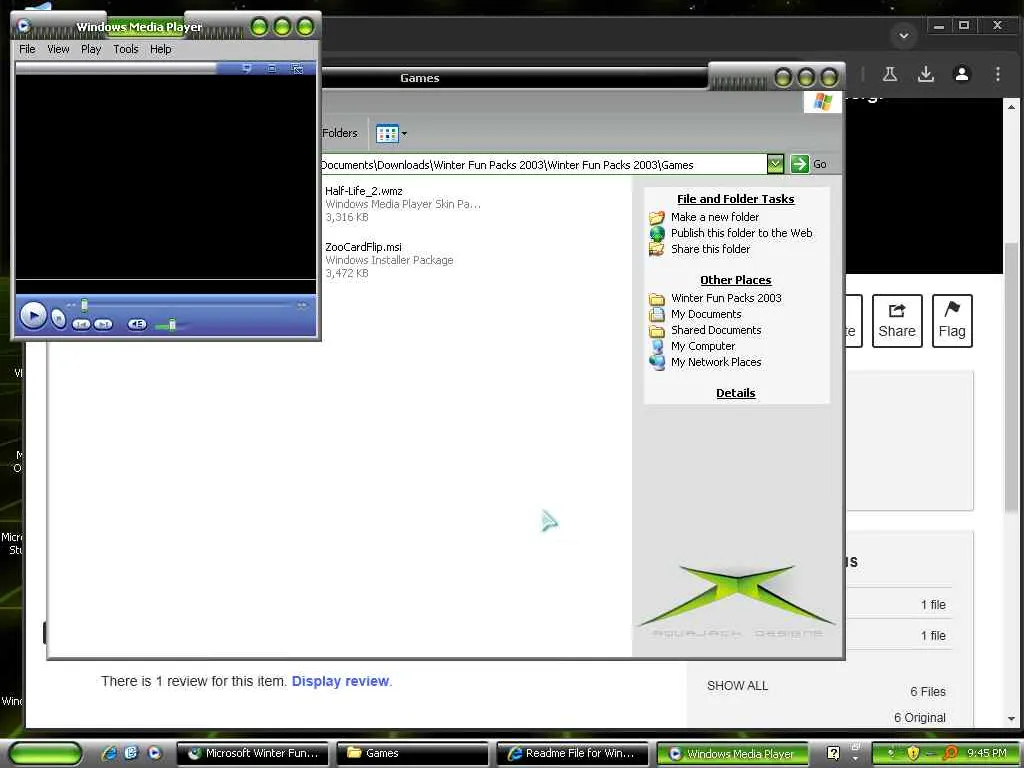Open My Documents from Other Places

(706, 314)
